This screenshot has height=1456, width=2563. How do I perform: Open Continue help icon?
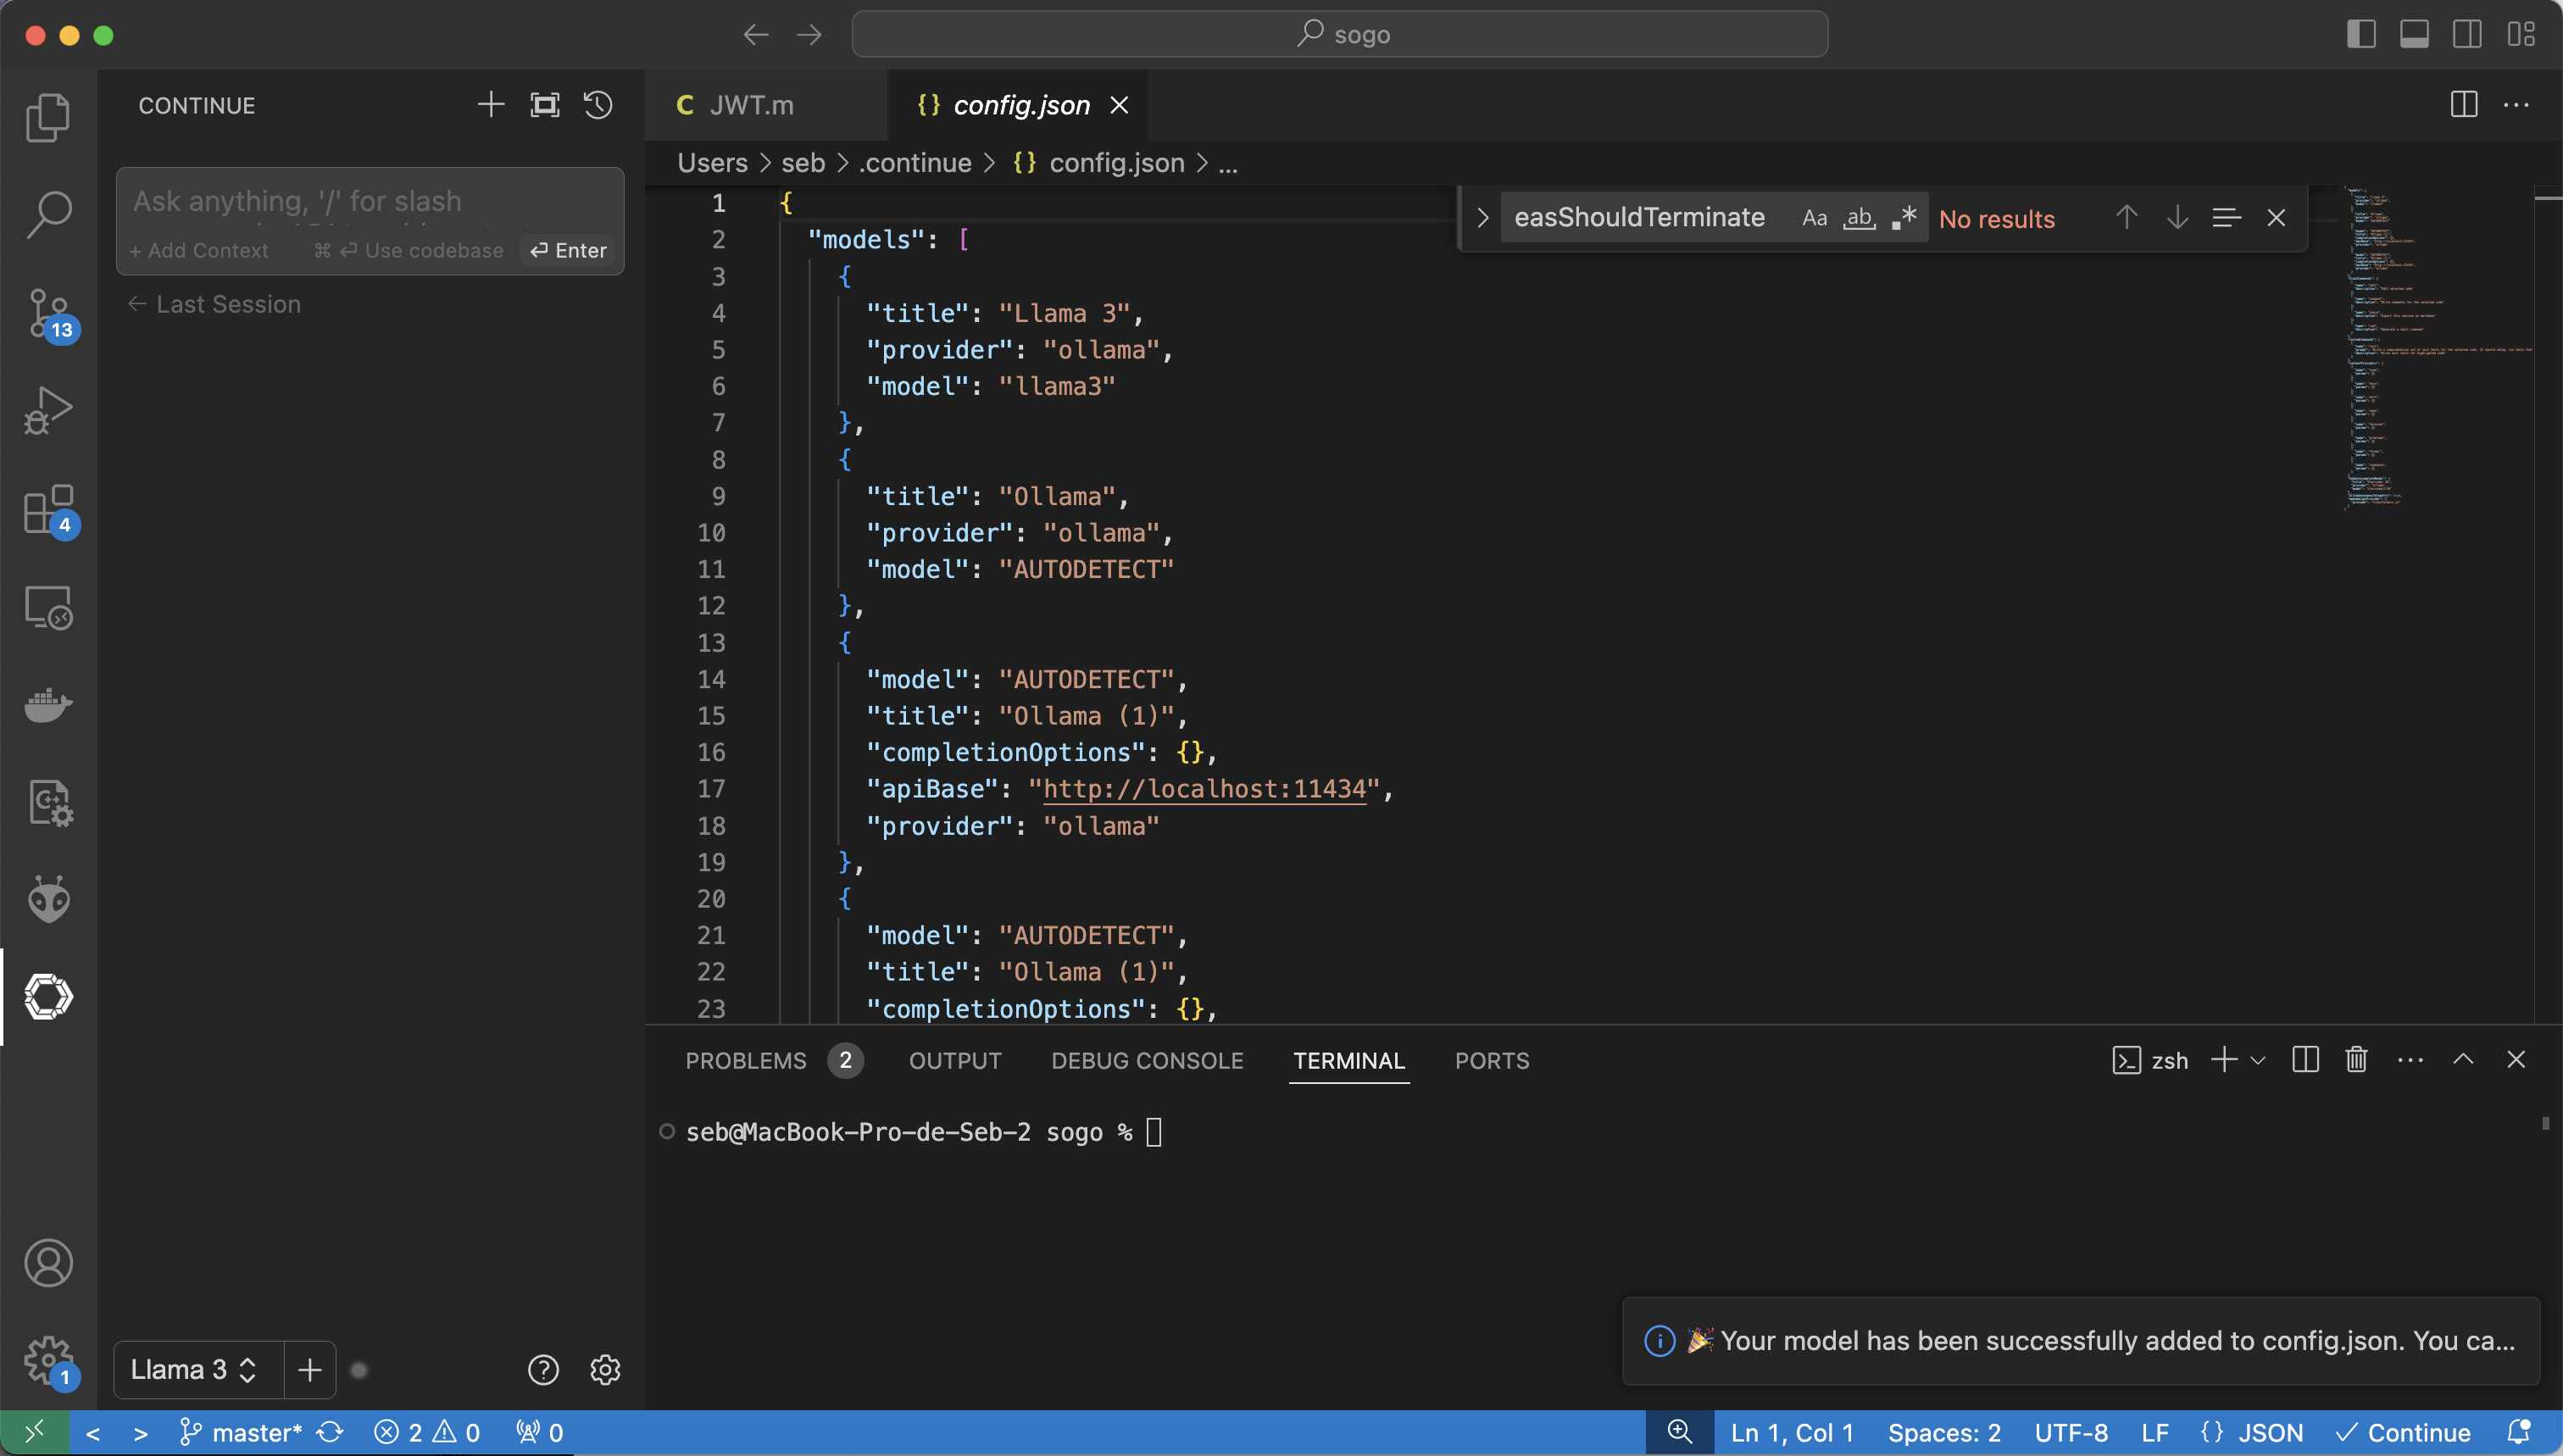pyautogui.click(x=543, y=1369)
